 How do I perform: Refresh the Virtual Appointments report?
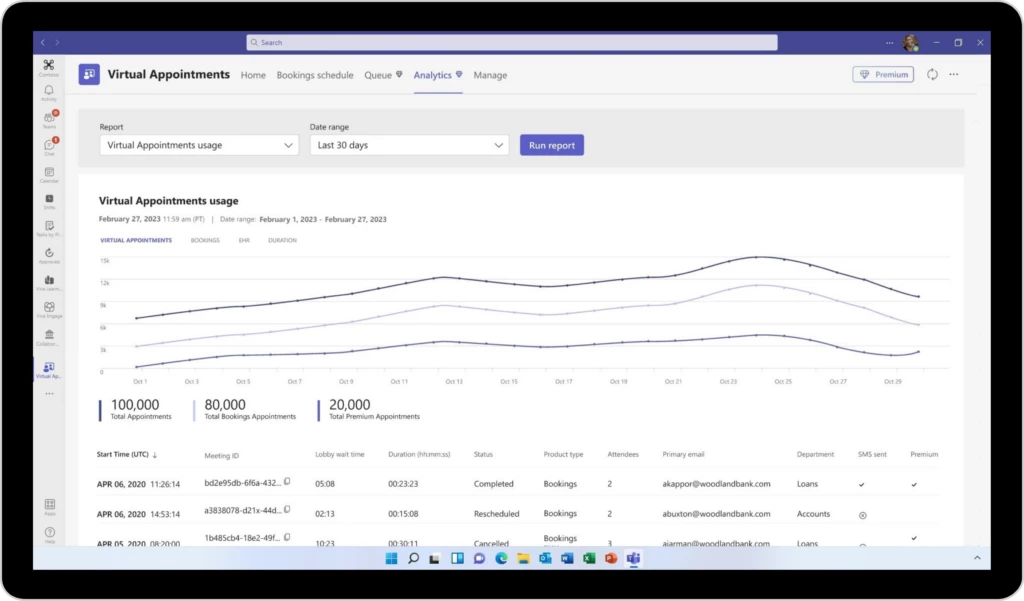pos(931,74)
